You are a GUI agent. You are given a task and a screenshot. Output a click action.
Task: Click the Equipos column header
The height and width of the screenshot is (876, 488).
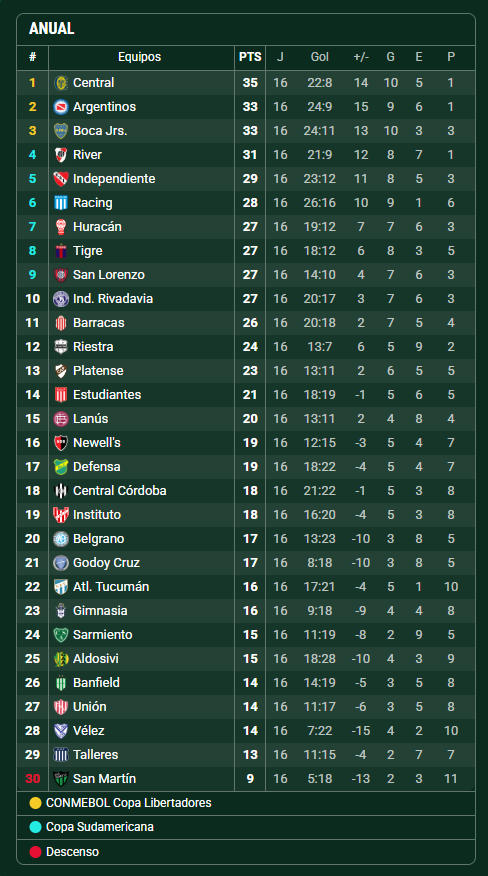tap(140, 57)
